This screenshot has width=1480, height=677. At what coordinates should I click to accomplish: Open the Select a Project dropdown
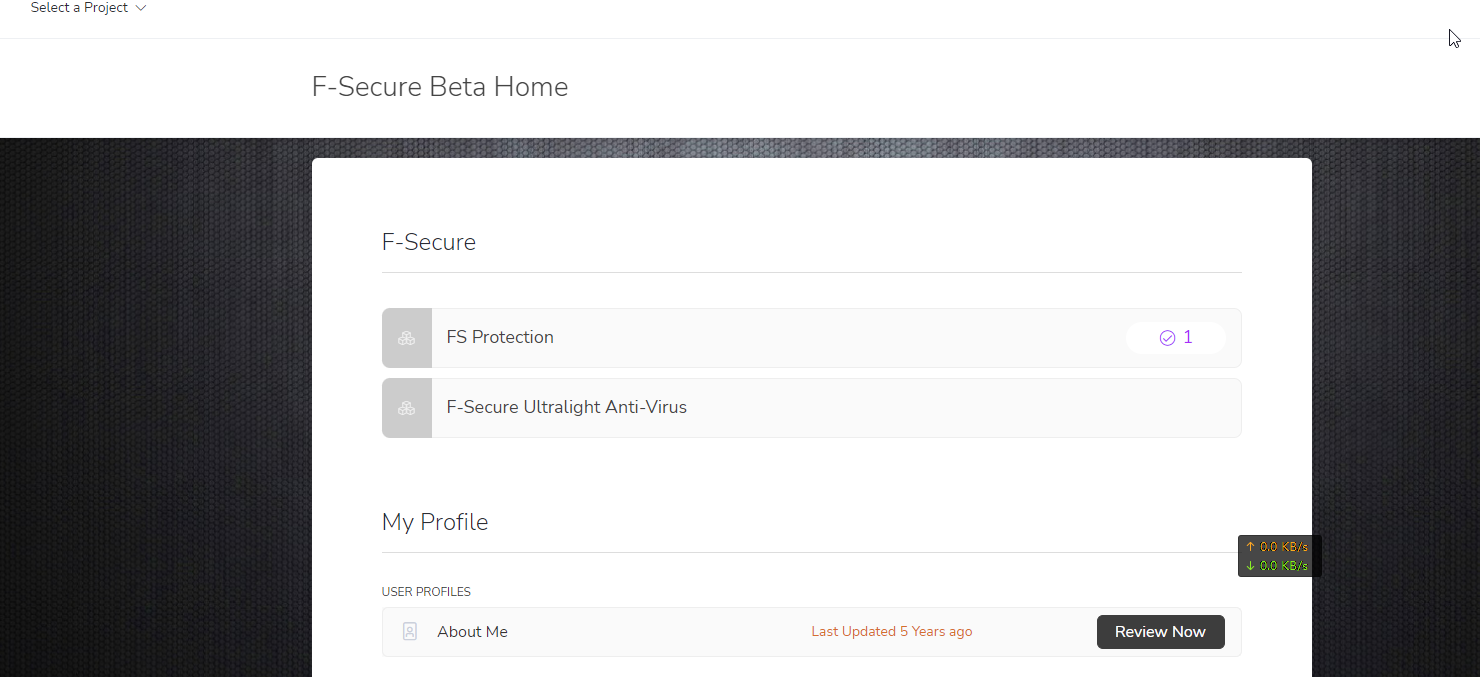point(80,8)
